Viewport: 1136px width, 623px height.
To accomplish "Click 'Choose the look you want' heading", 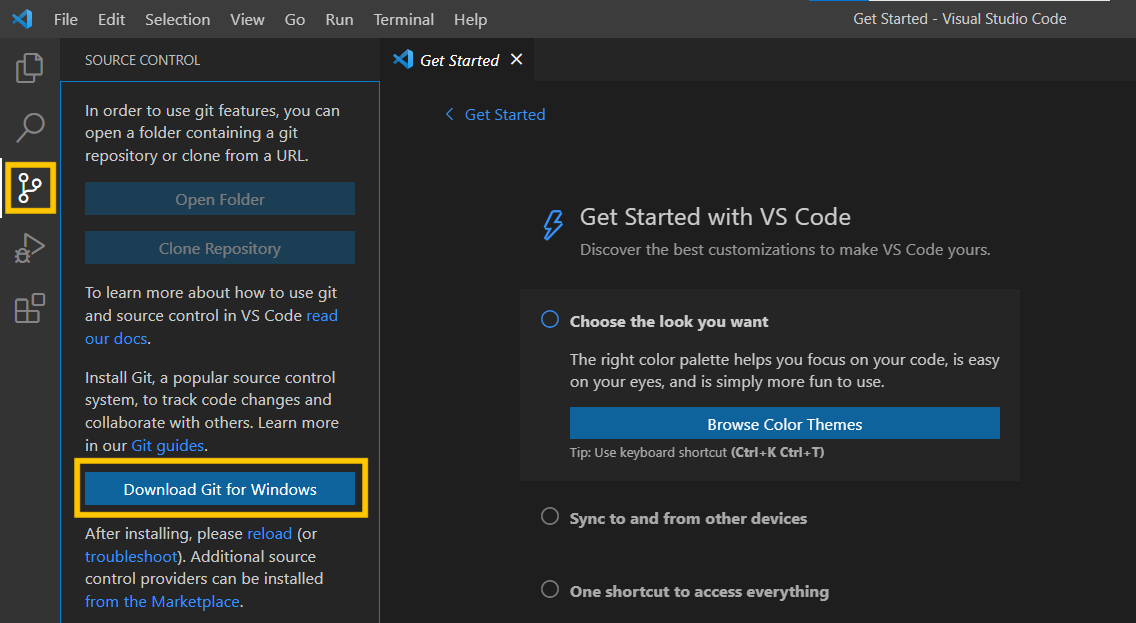I will (x=669, y=322).
